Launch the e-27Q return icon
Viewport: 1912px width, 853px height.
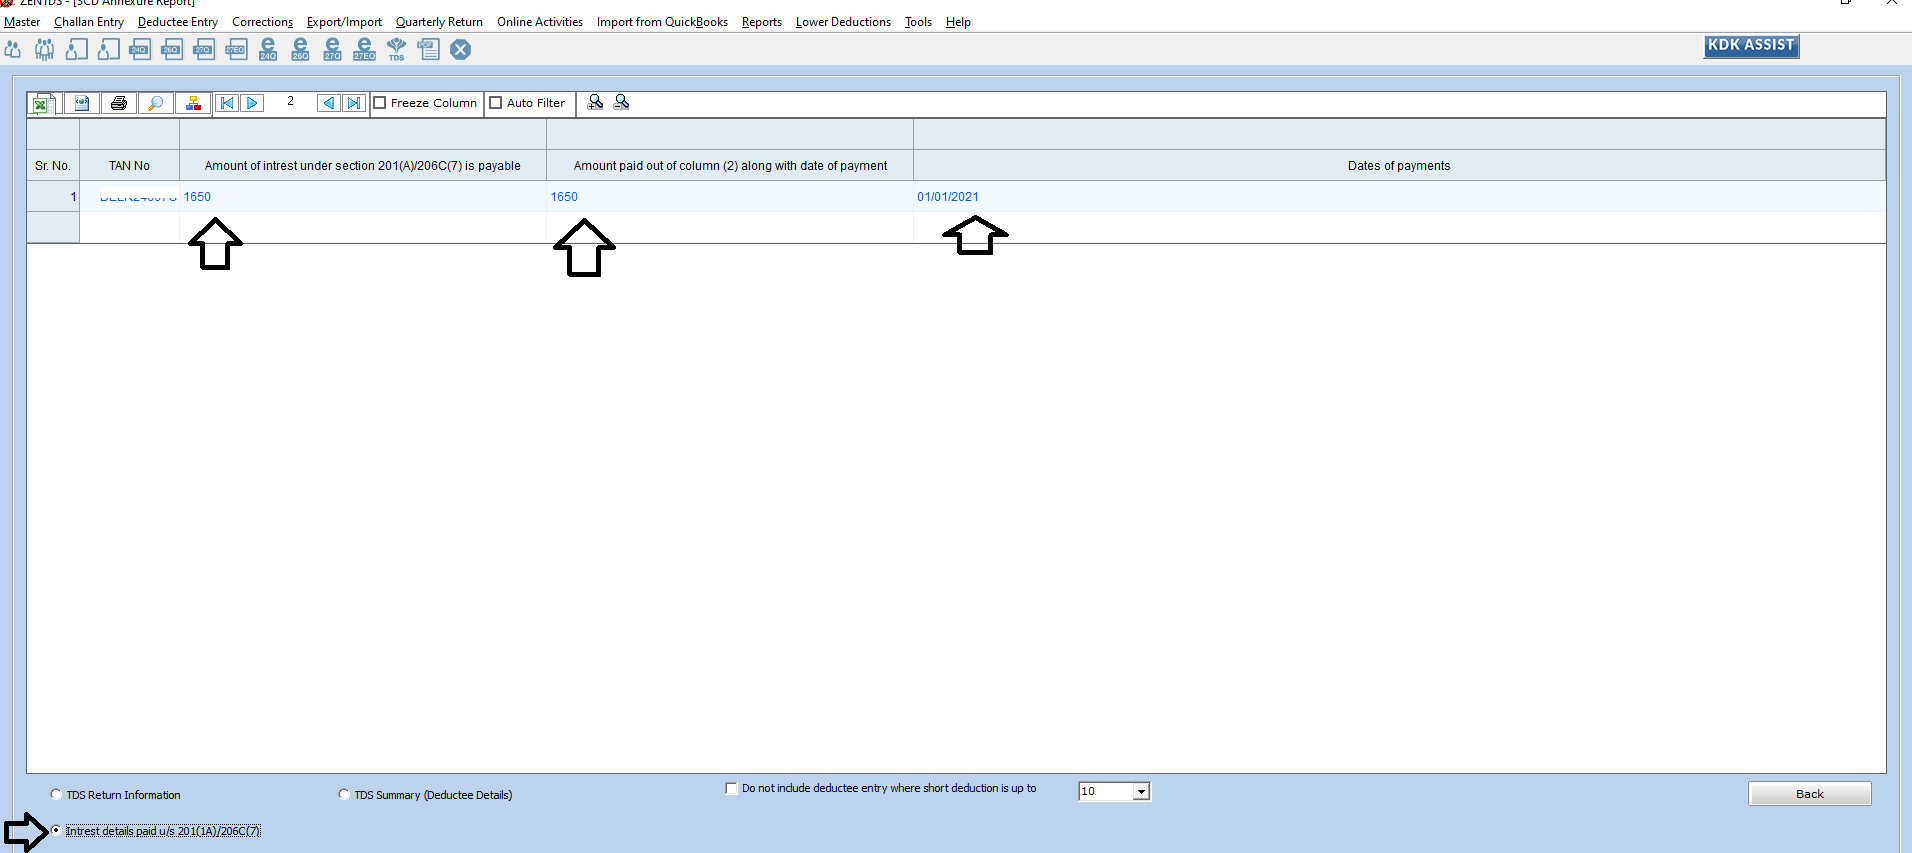[332, 49]
